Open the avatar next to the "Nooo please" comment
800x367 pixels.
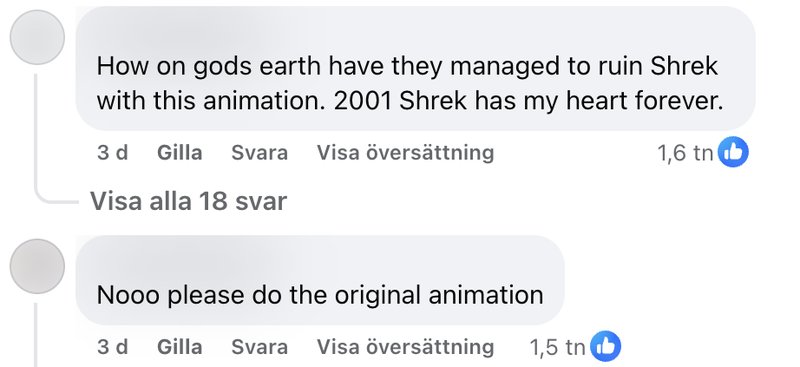point(37,266)
